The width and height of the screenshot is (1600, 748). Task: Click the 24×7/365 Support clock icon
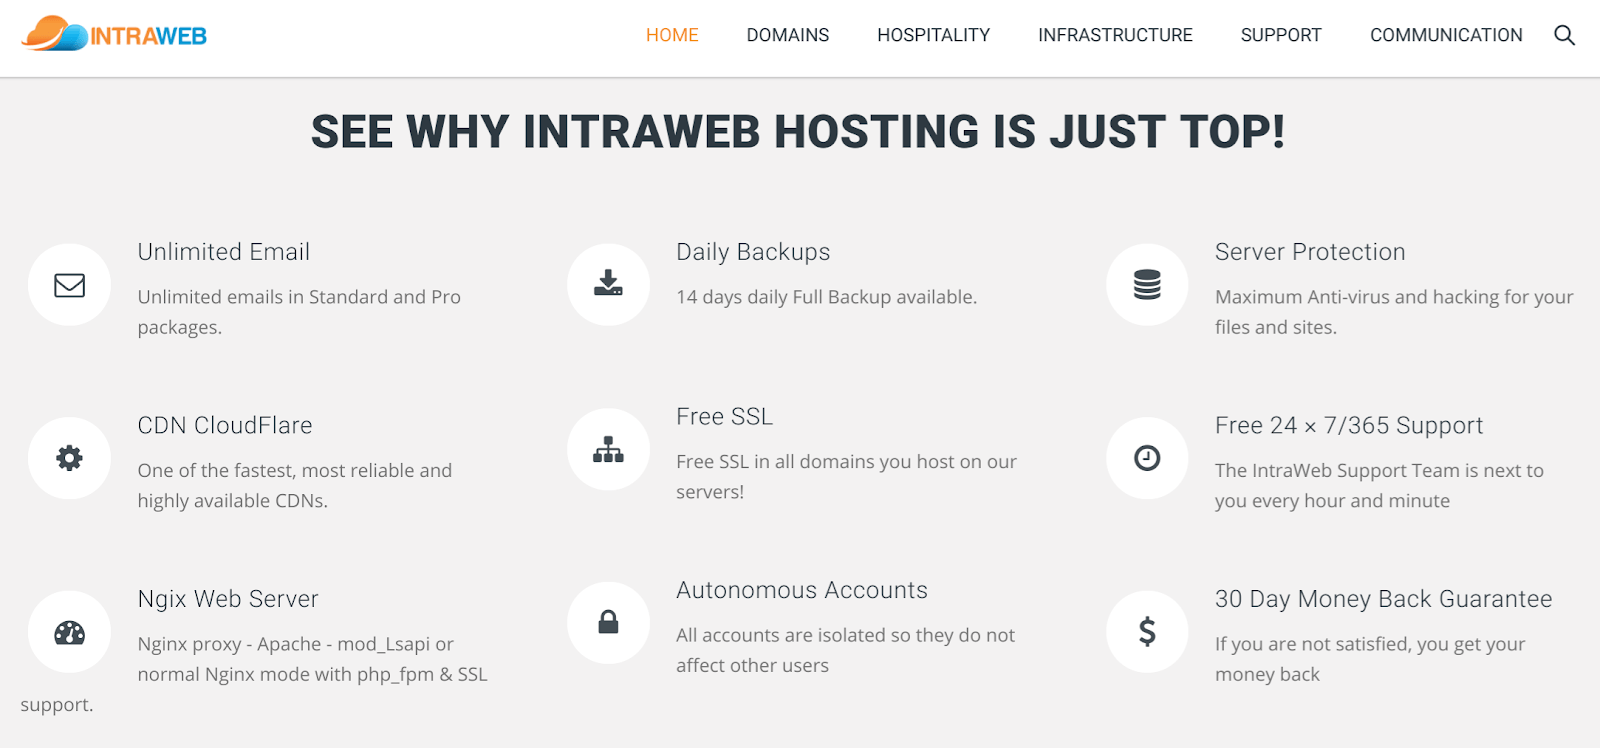tap(1147, 458)
